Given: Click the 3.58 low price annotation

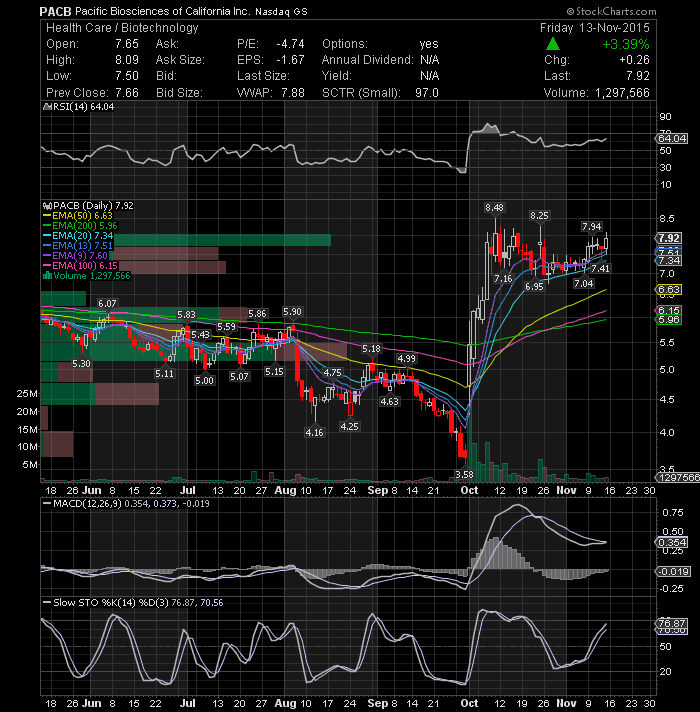Looking at the screenshot, I should (x=464, y=475).
